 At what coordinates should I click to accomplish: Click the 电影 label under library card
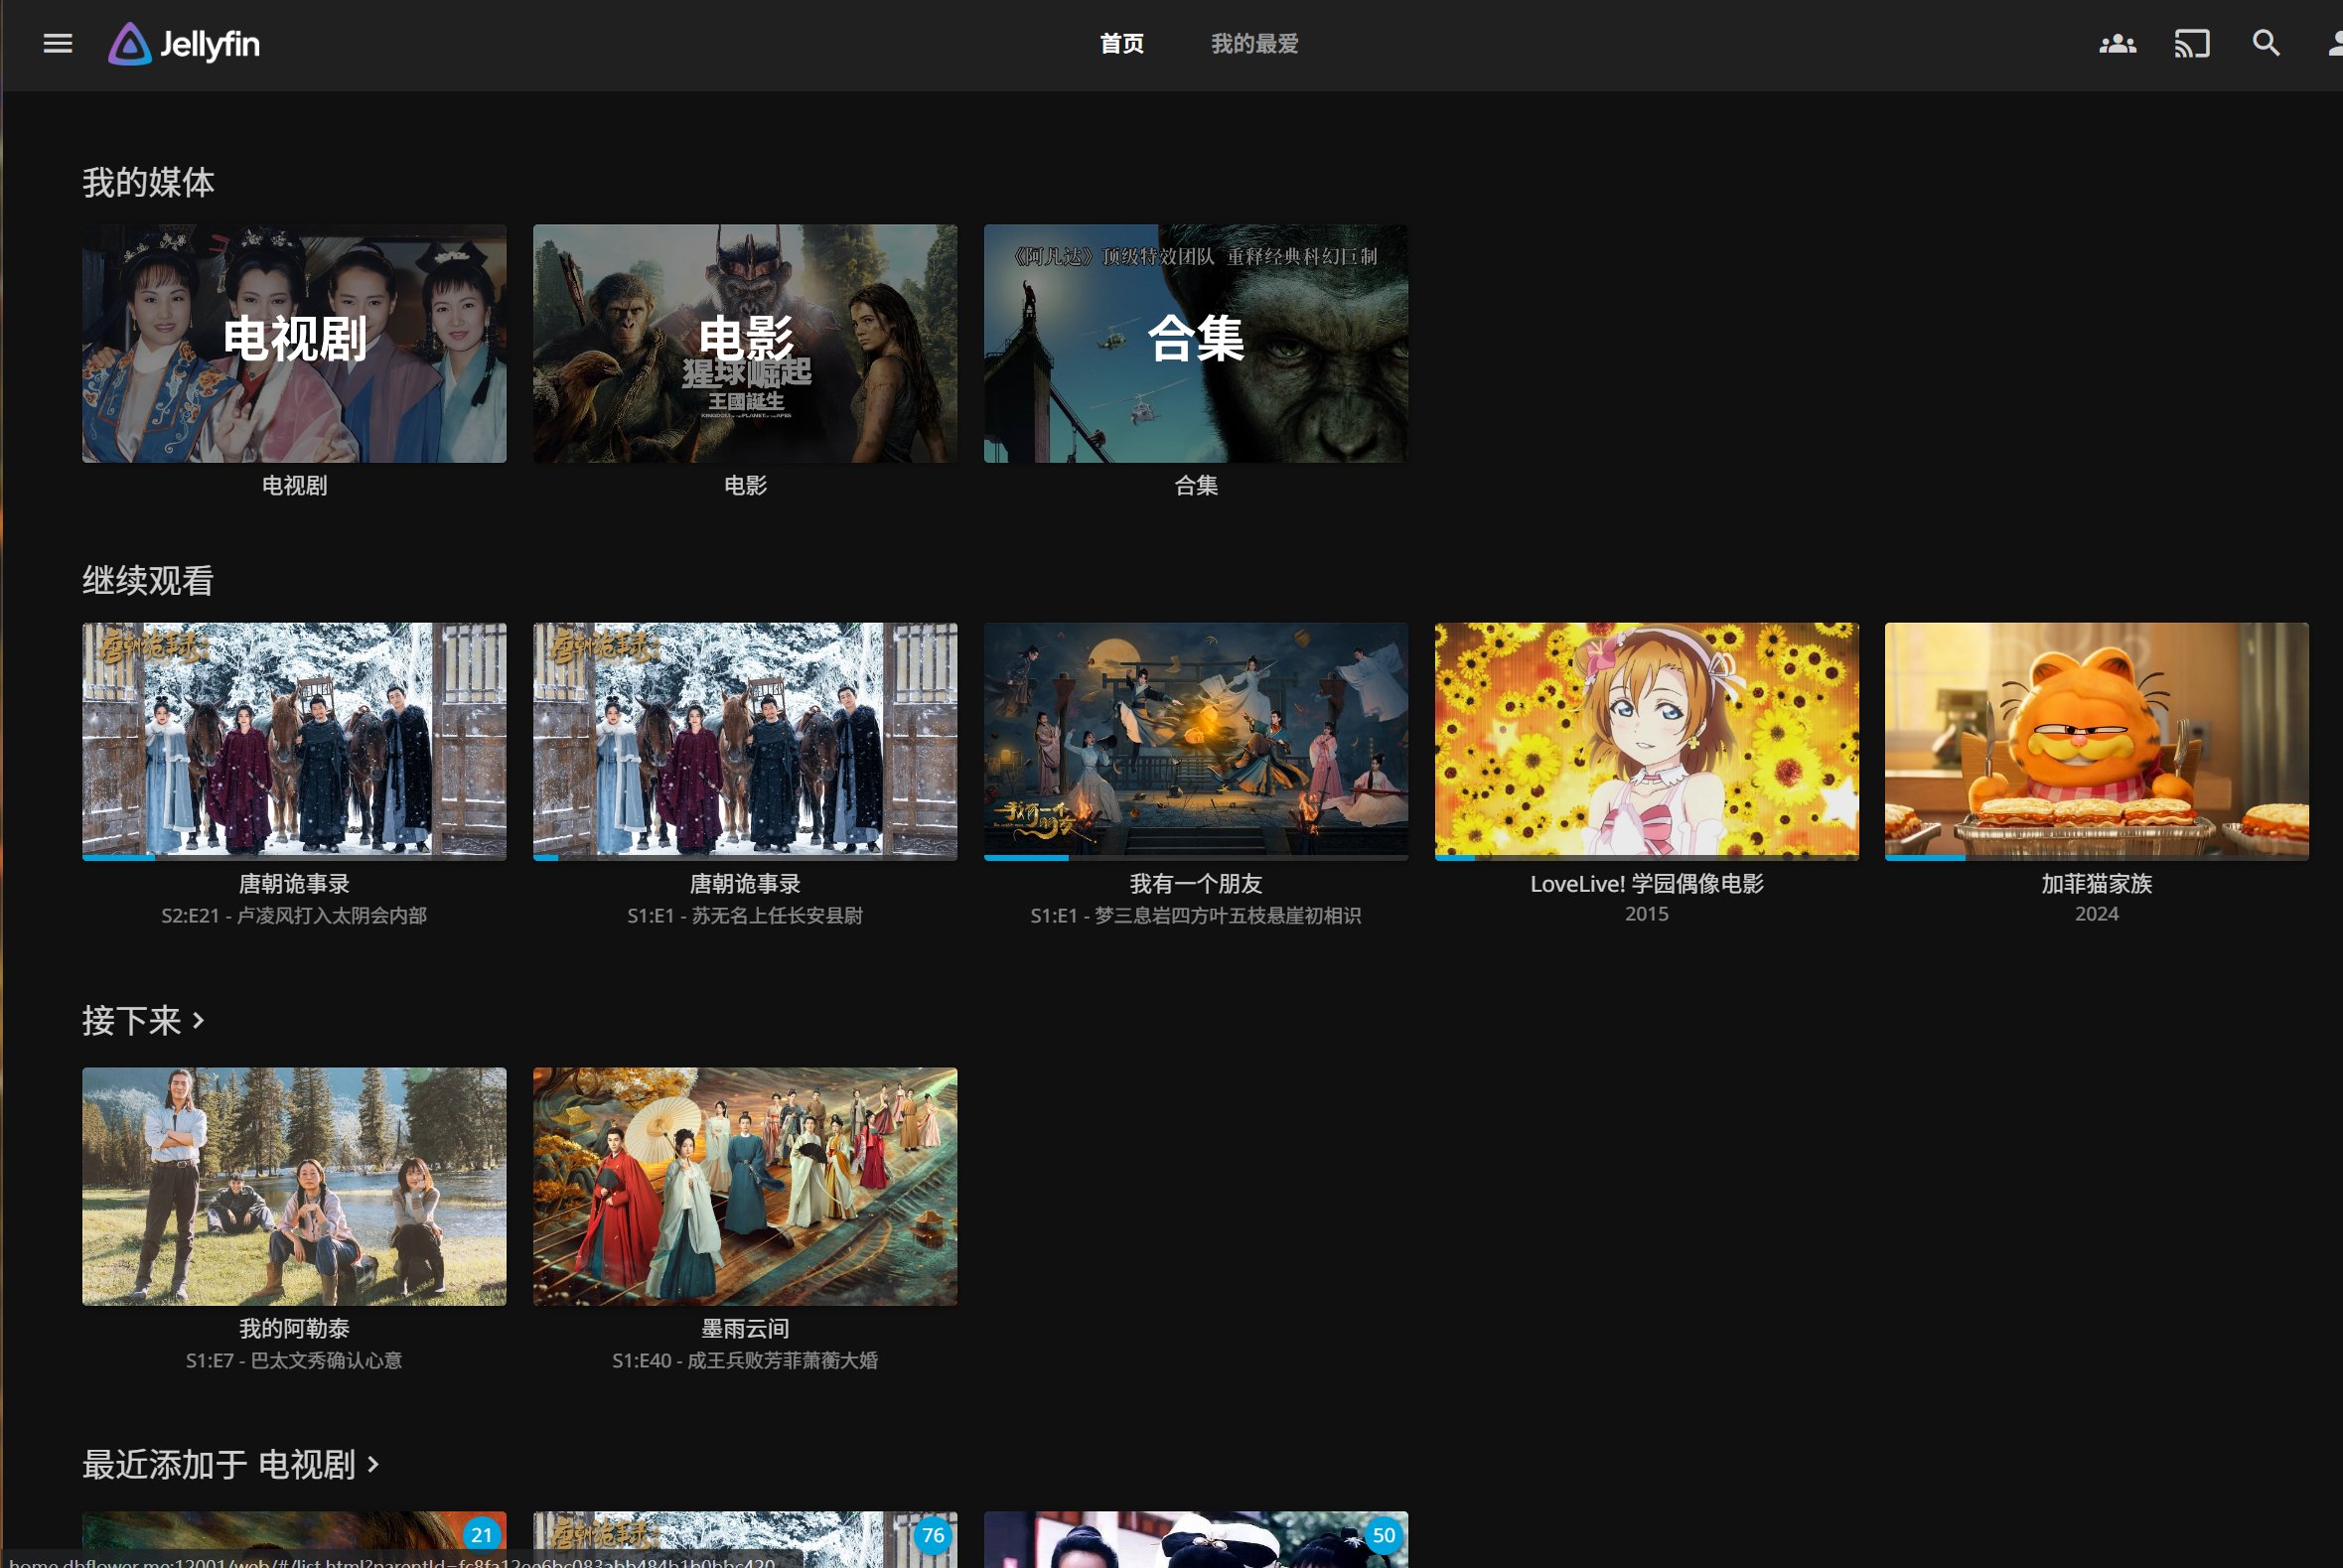pos(745,486)
